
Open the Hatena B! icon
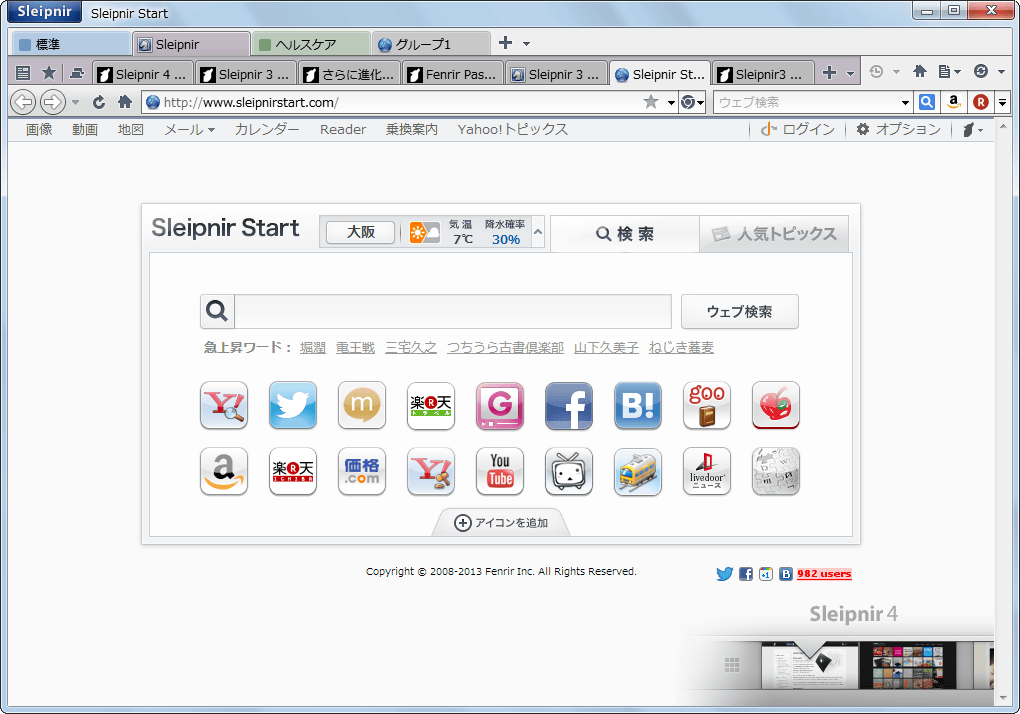click(638, 406)
